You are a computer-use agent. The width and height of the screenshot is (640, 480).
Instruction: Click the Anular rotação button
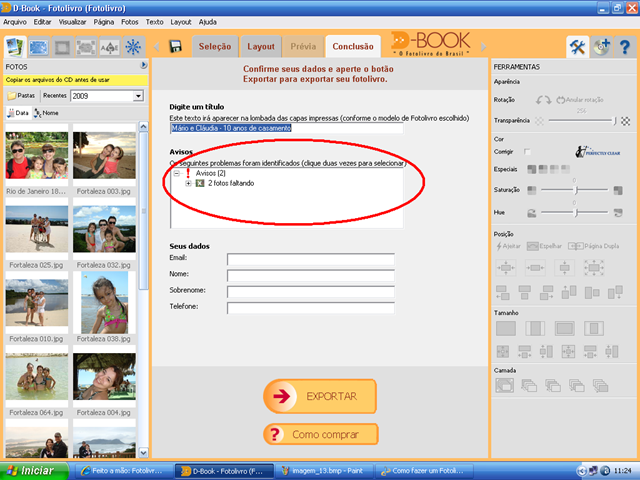pos(580,100)
